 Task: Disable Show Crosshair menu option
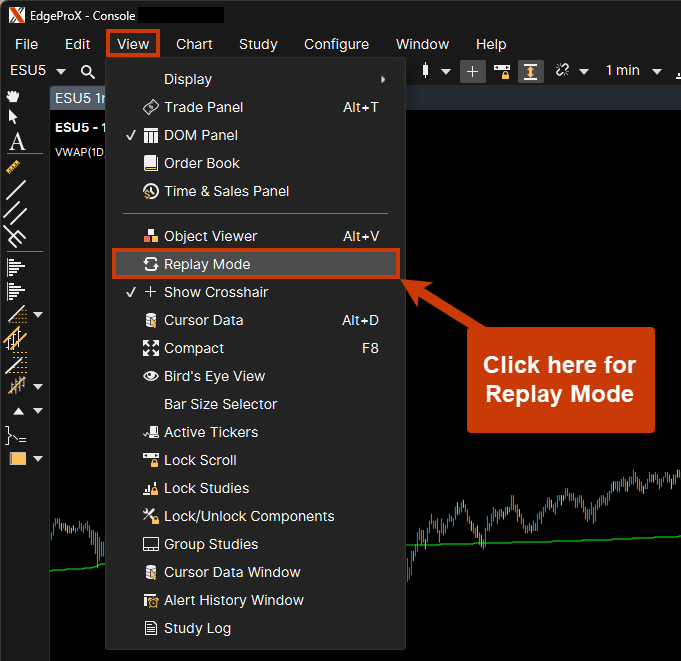click(216, 292)
